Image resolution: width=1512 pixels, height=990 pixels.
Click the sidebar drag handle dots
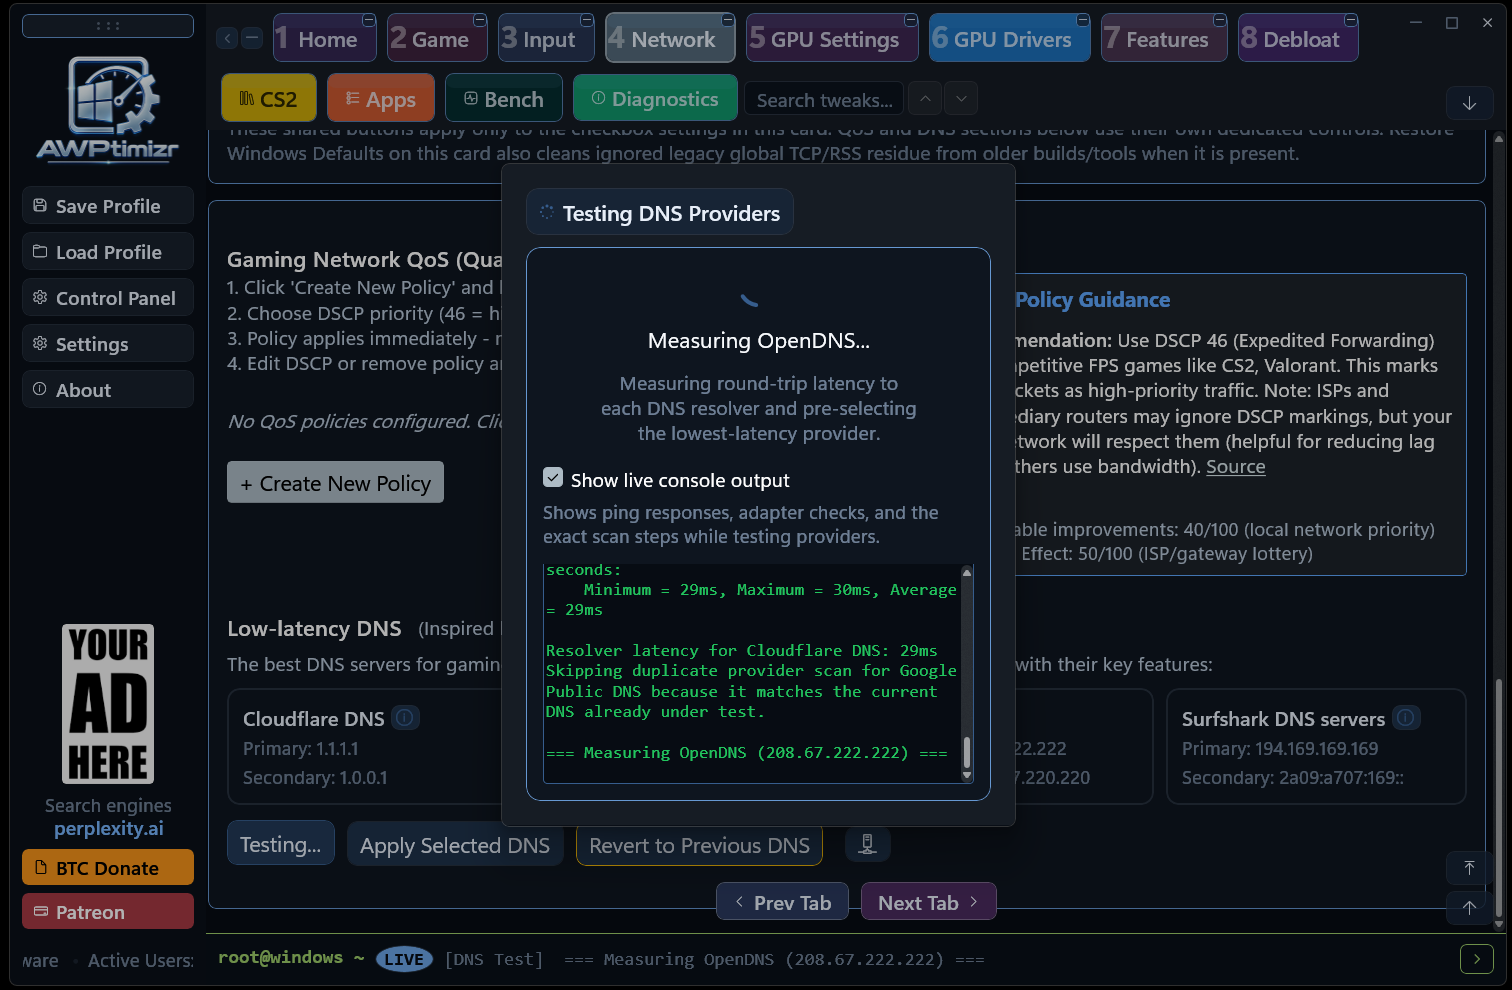click(x=108, y=26)
